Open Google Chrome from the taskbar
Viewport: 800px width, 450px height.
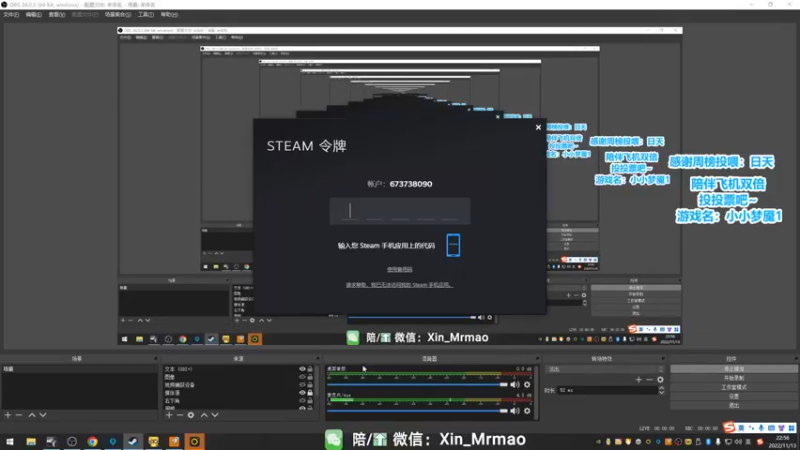[x=92, y=441]
